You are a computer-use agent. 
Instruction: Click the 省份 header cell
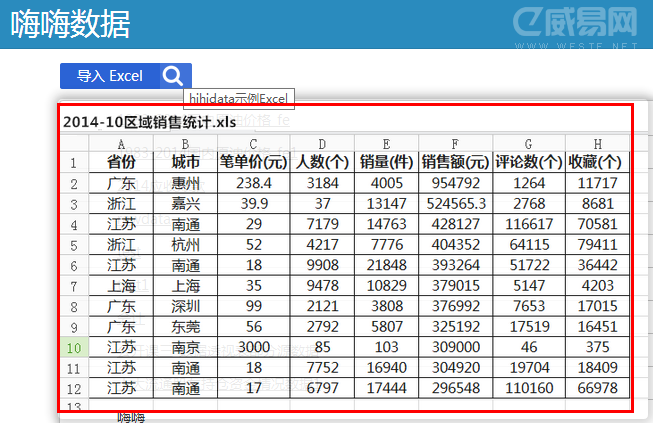coord(121,162)
